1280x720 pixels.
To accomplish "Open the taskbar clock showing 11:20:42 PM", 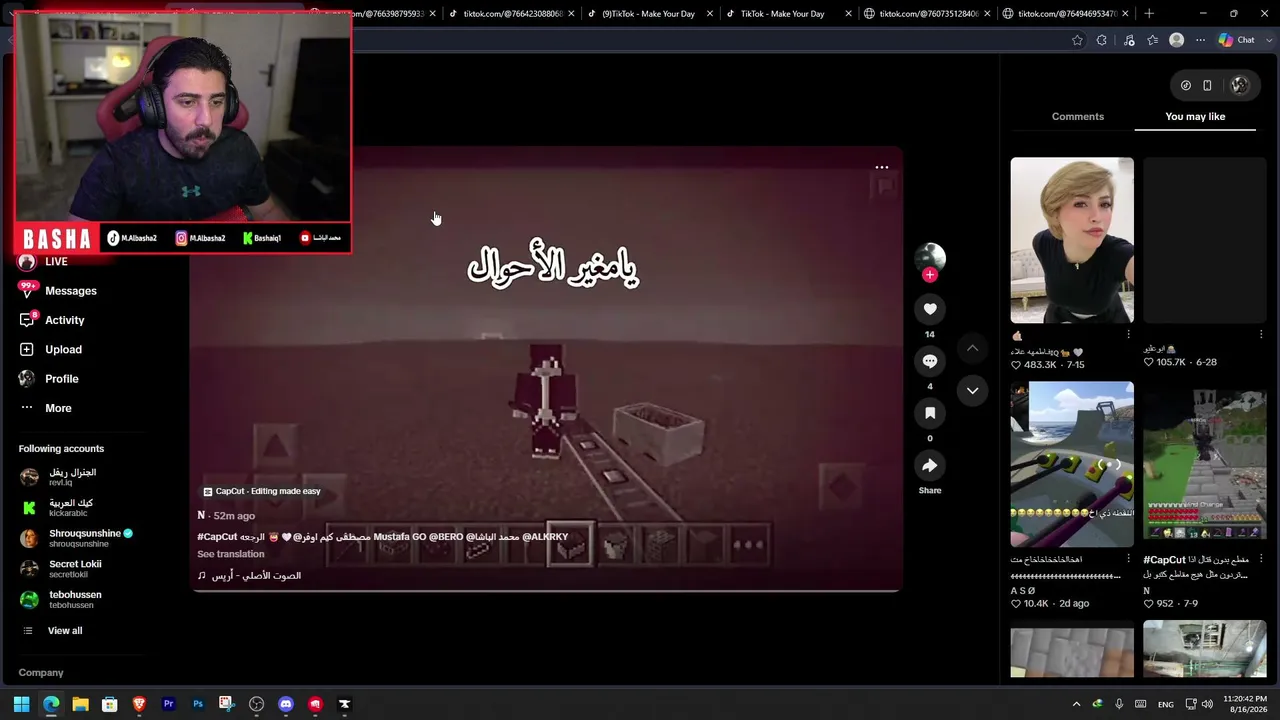I will (x=1243, y=704).
